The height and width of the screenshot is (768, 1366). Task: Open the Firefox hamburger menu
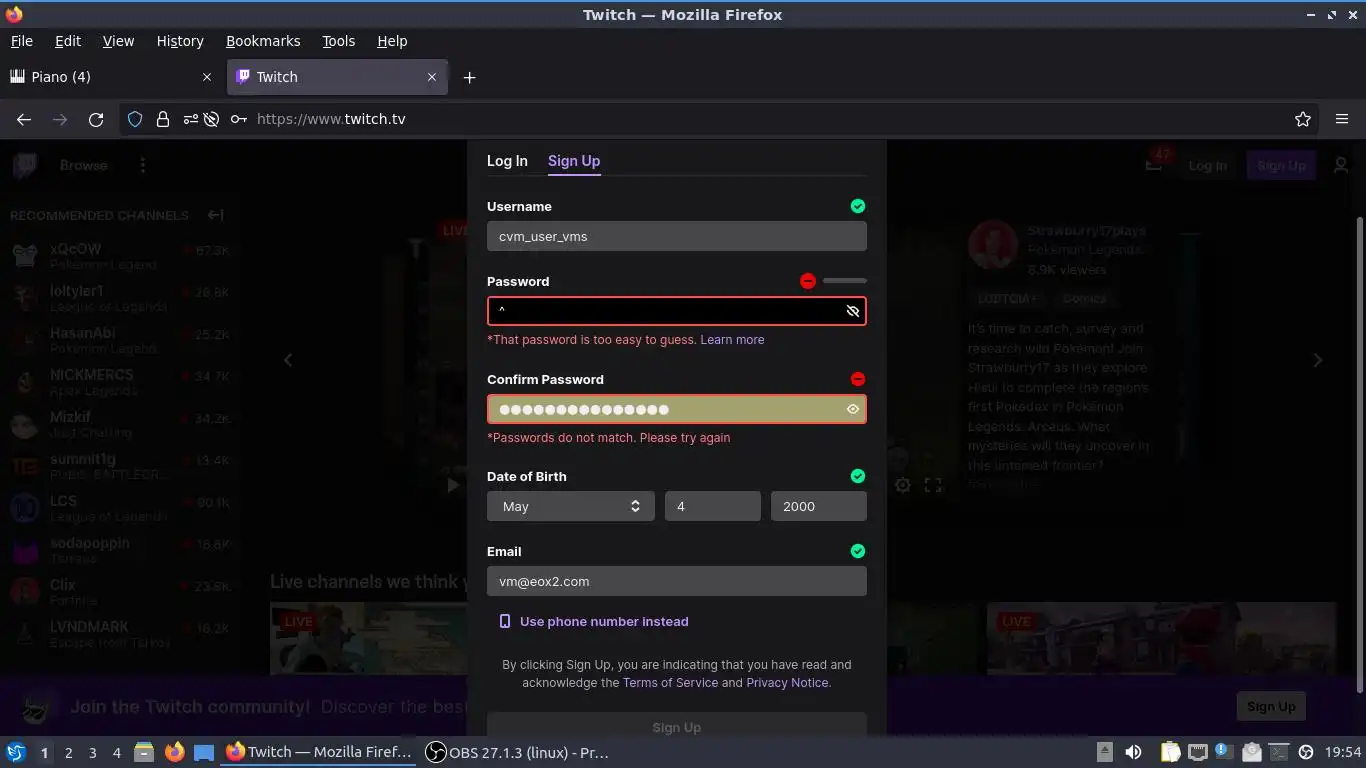click(x=1342, y=119)
